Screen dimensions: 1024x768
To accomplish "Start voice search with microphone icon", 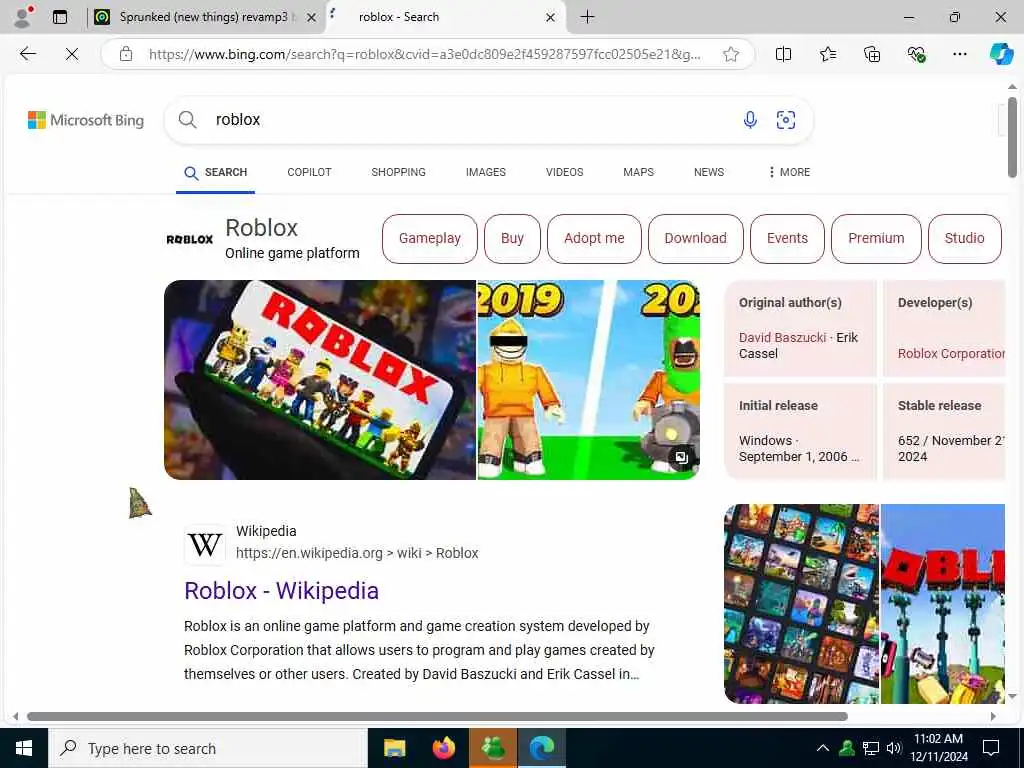I will coord(750,120).
